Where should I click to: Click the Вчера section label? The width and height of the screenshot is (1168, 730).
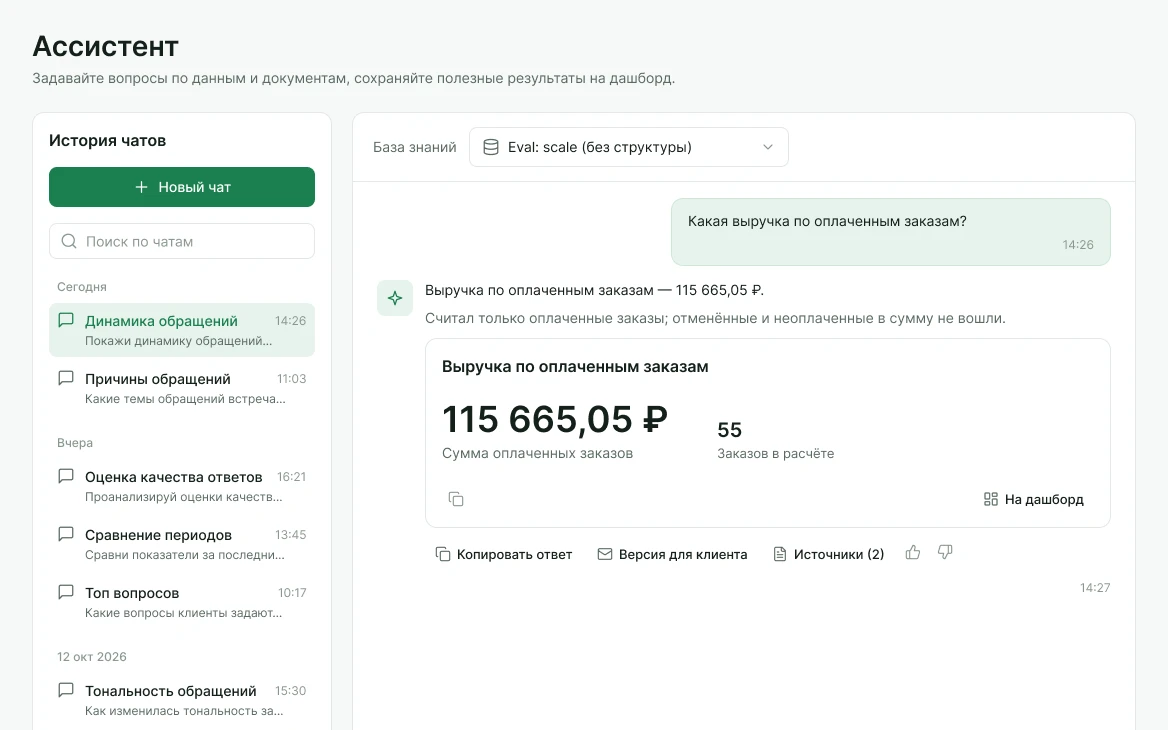click(x=75, y=442)
